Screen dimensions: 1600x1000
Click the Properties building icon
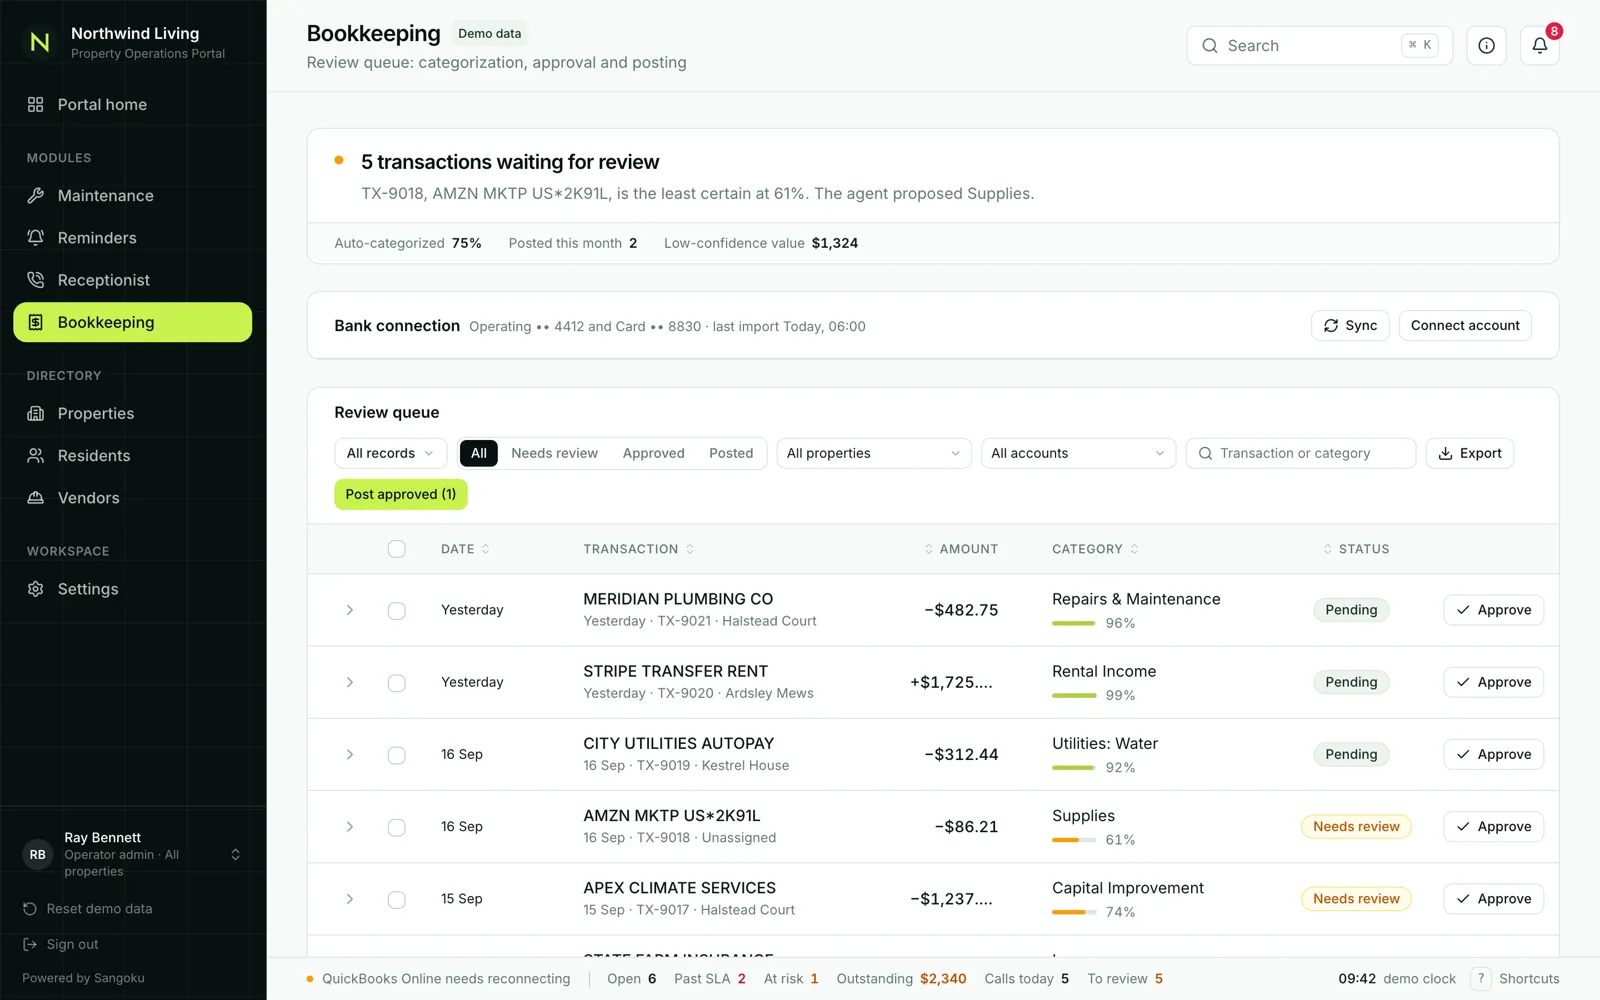point(36,413)
